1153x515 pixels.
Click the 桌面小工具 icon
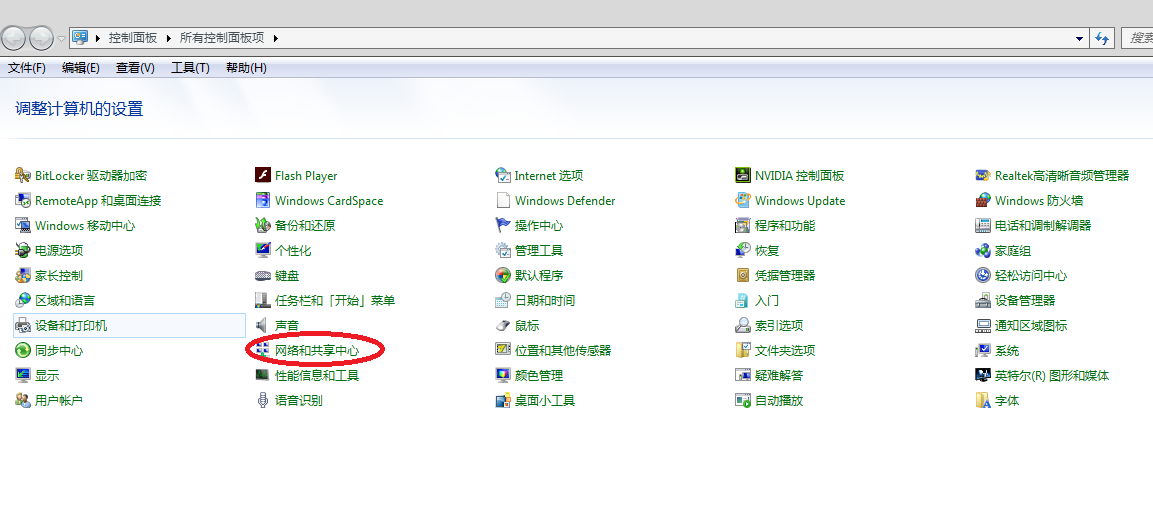(503, 400)
